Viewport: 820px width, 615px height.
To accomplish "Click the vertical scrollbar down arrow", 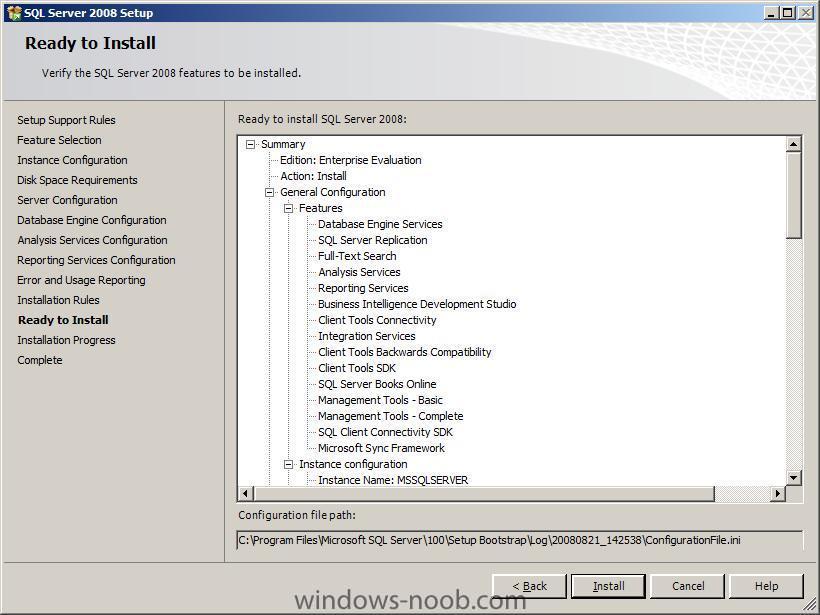I will click(793, 477).
